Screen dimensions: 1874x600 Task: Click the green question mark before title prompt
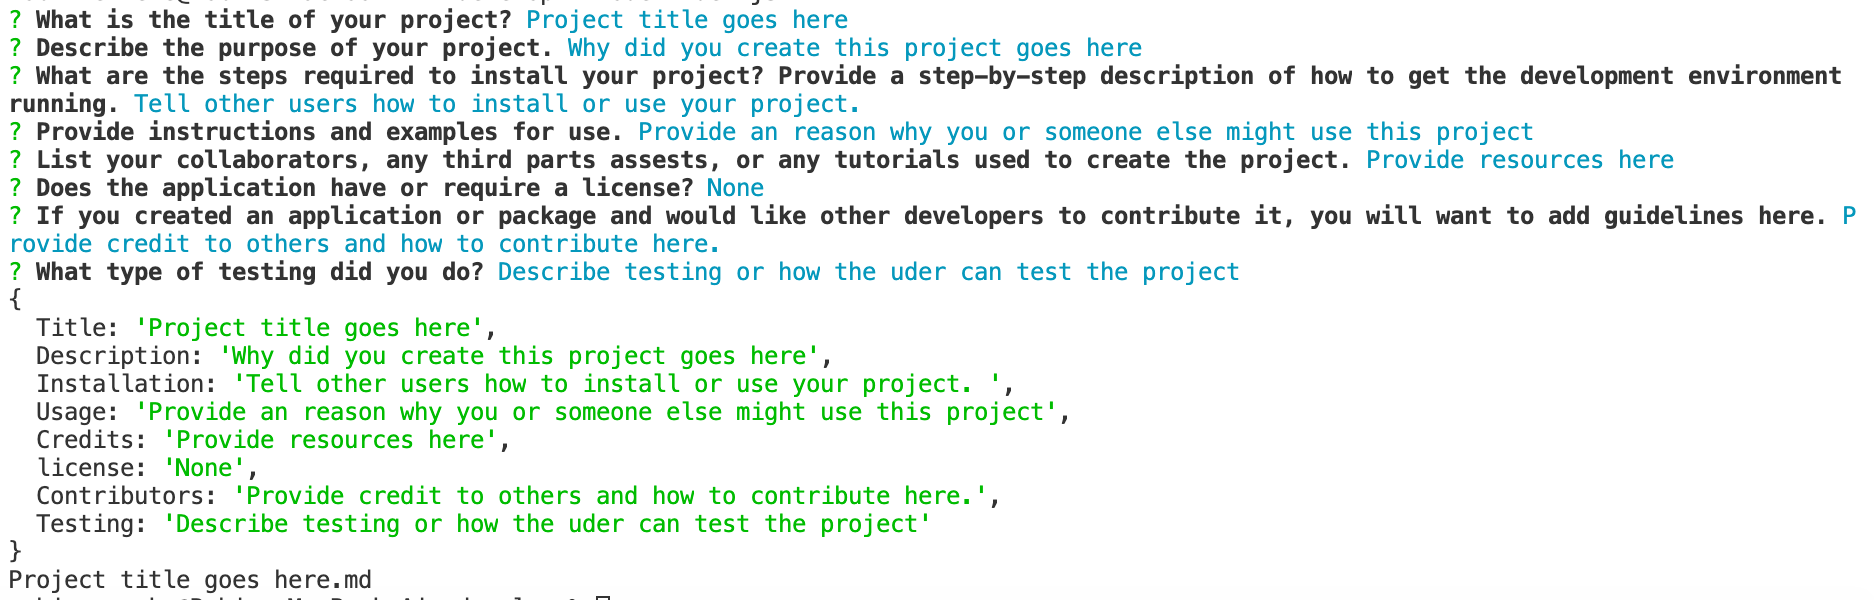coord(15,20)
